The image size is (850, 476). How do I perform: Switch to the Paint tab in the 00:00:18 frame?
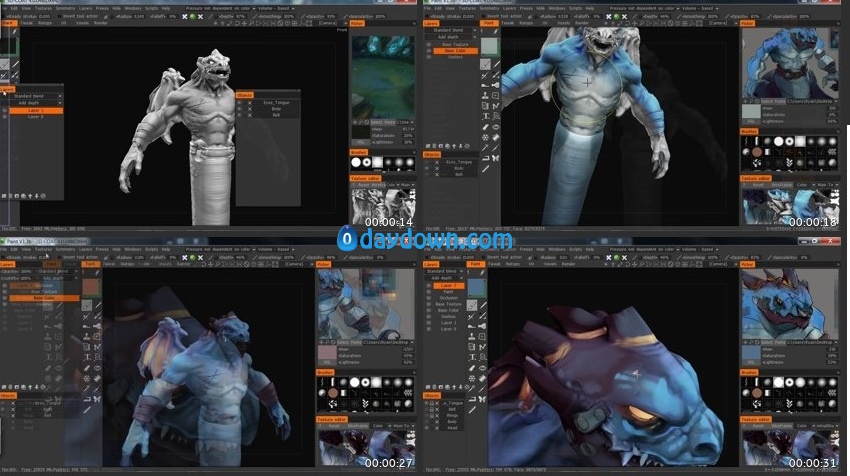point(489,23)
